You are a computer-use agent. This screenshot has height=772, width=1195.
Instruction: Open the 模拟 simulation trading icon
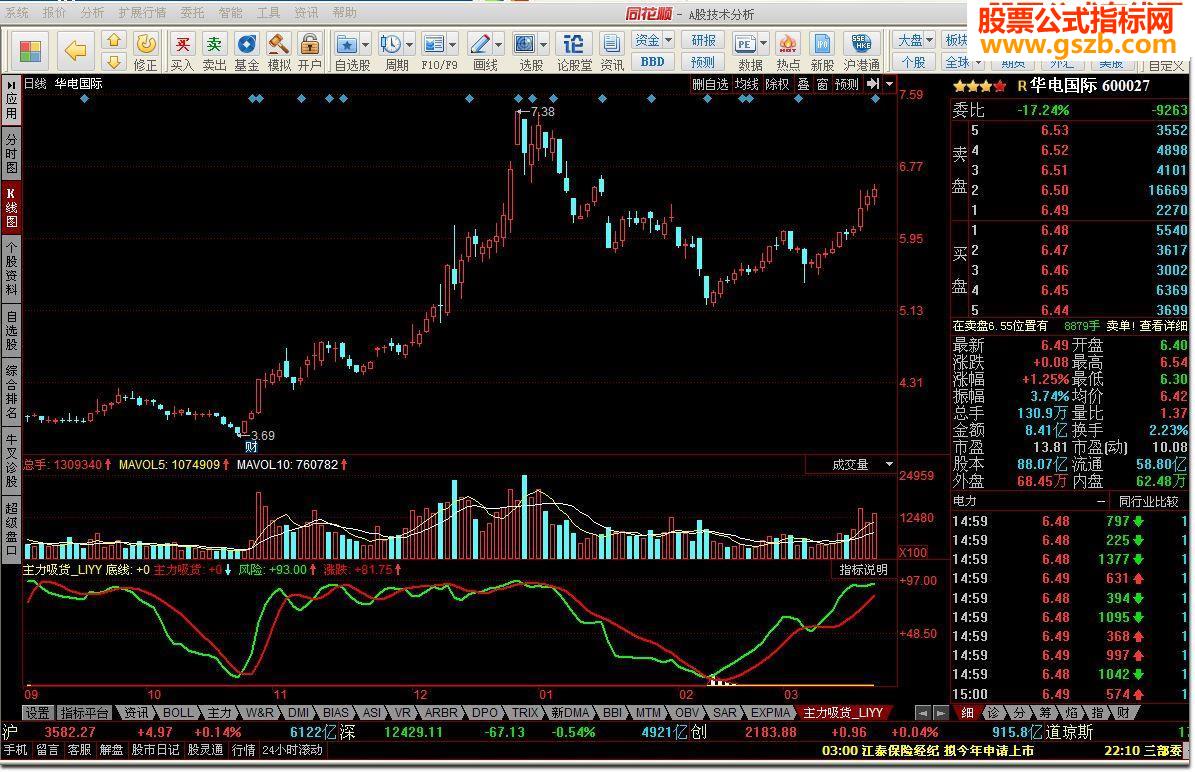click(x=279, y=51)
